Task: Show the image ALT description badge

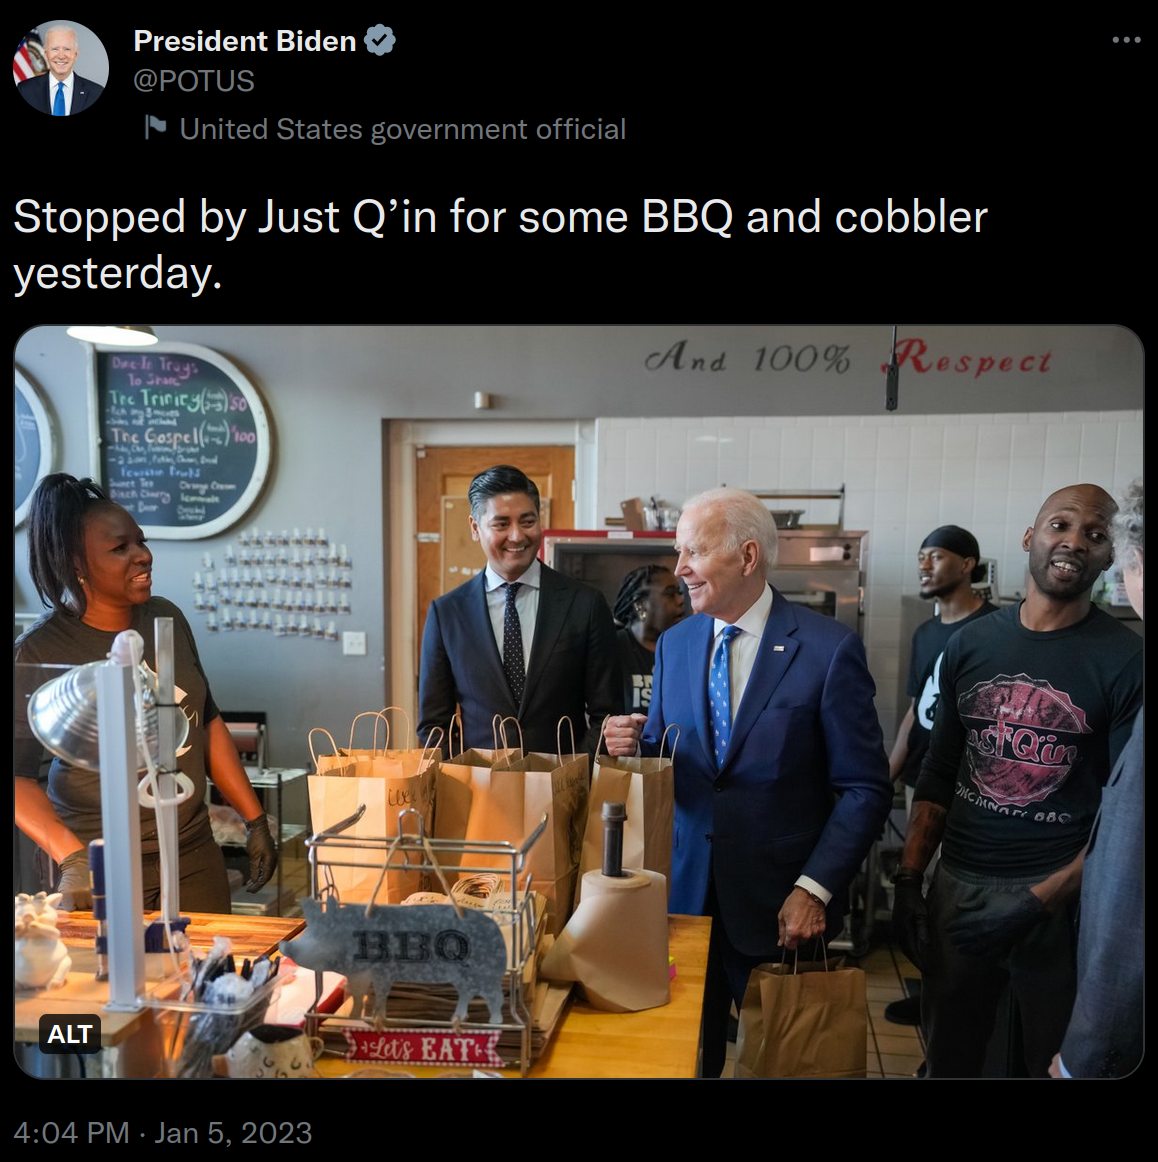Action: coord(69,1033)
